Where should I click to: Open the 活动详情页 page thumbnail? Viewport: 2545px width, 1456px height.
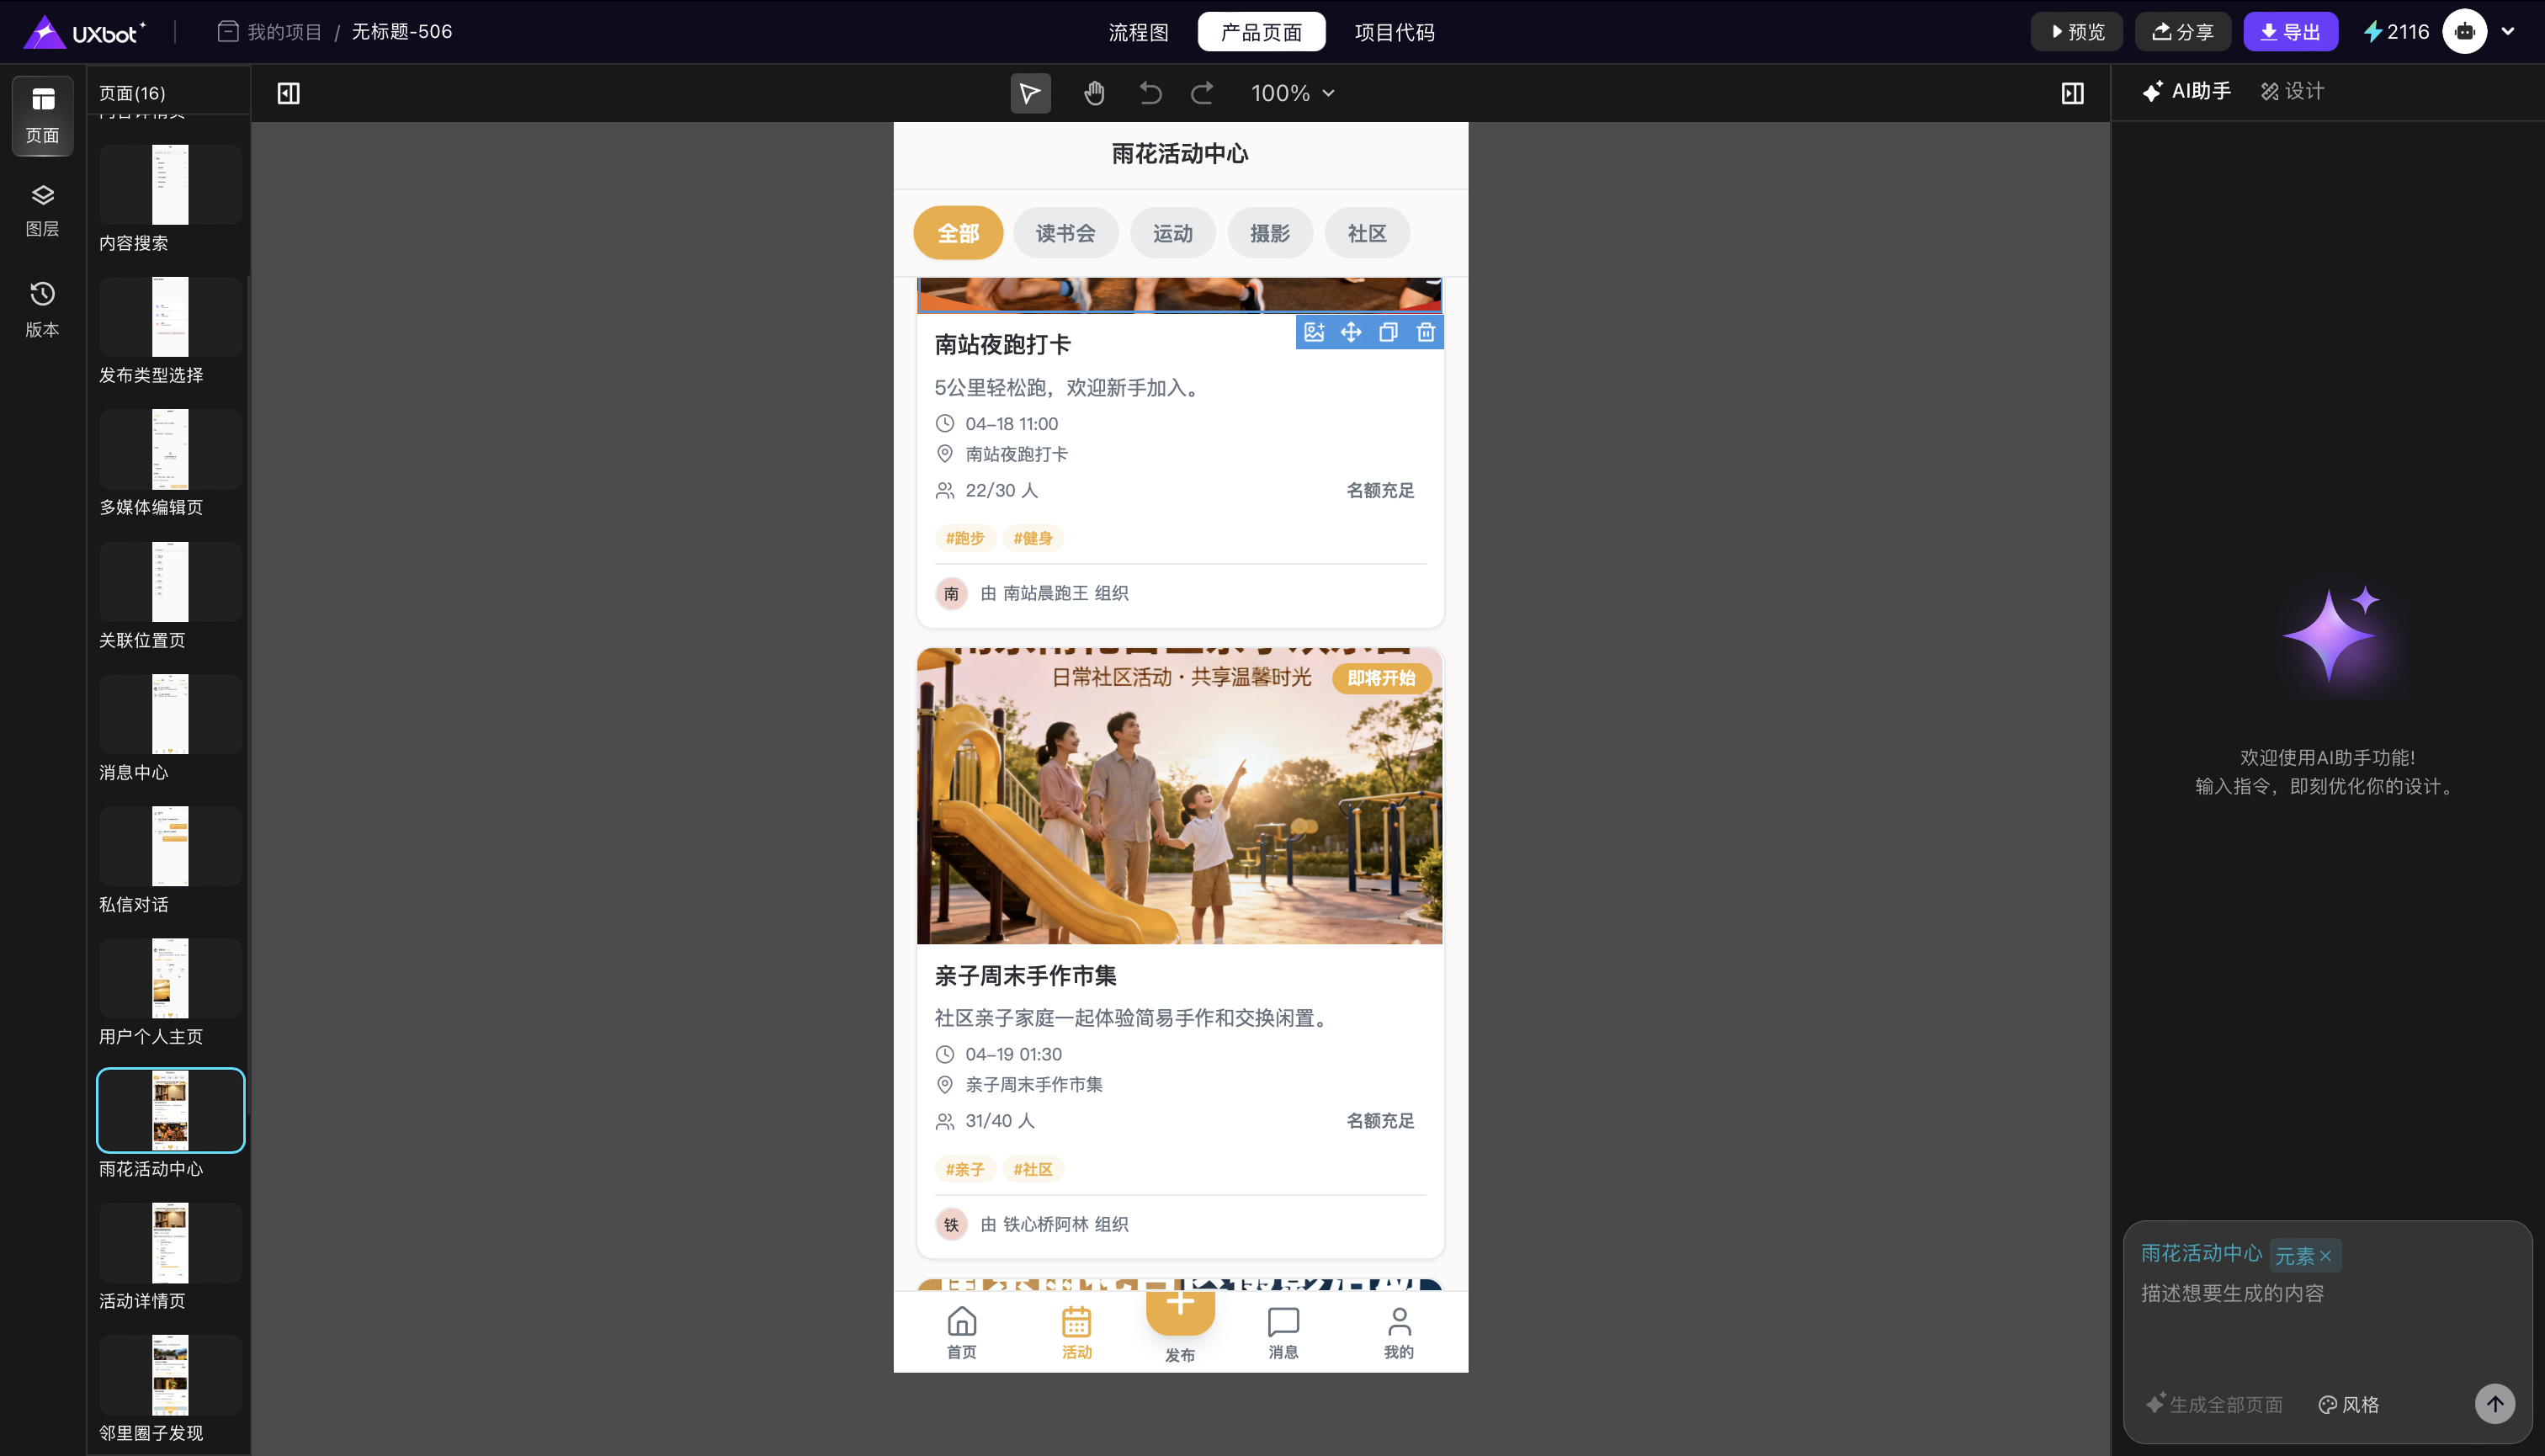[x=170, y=1242]
